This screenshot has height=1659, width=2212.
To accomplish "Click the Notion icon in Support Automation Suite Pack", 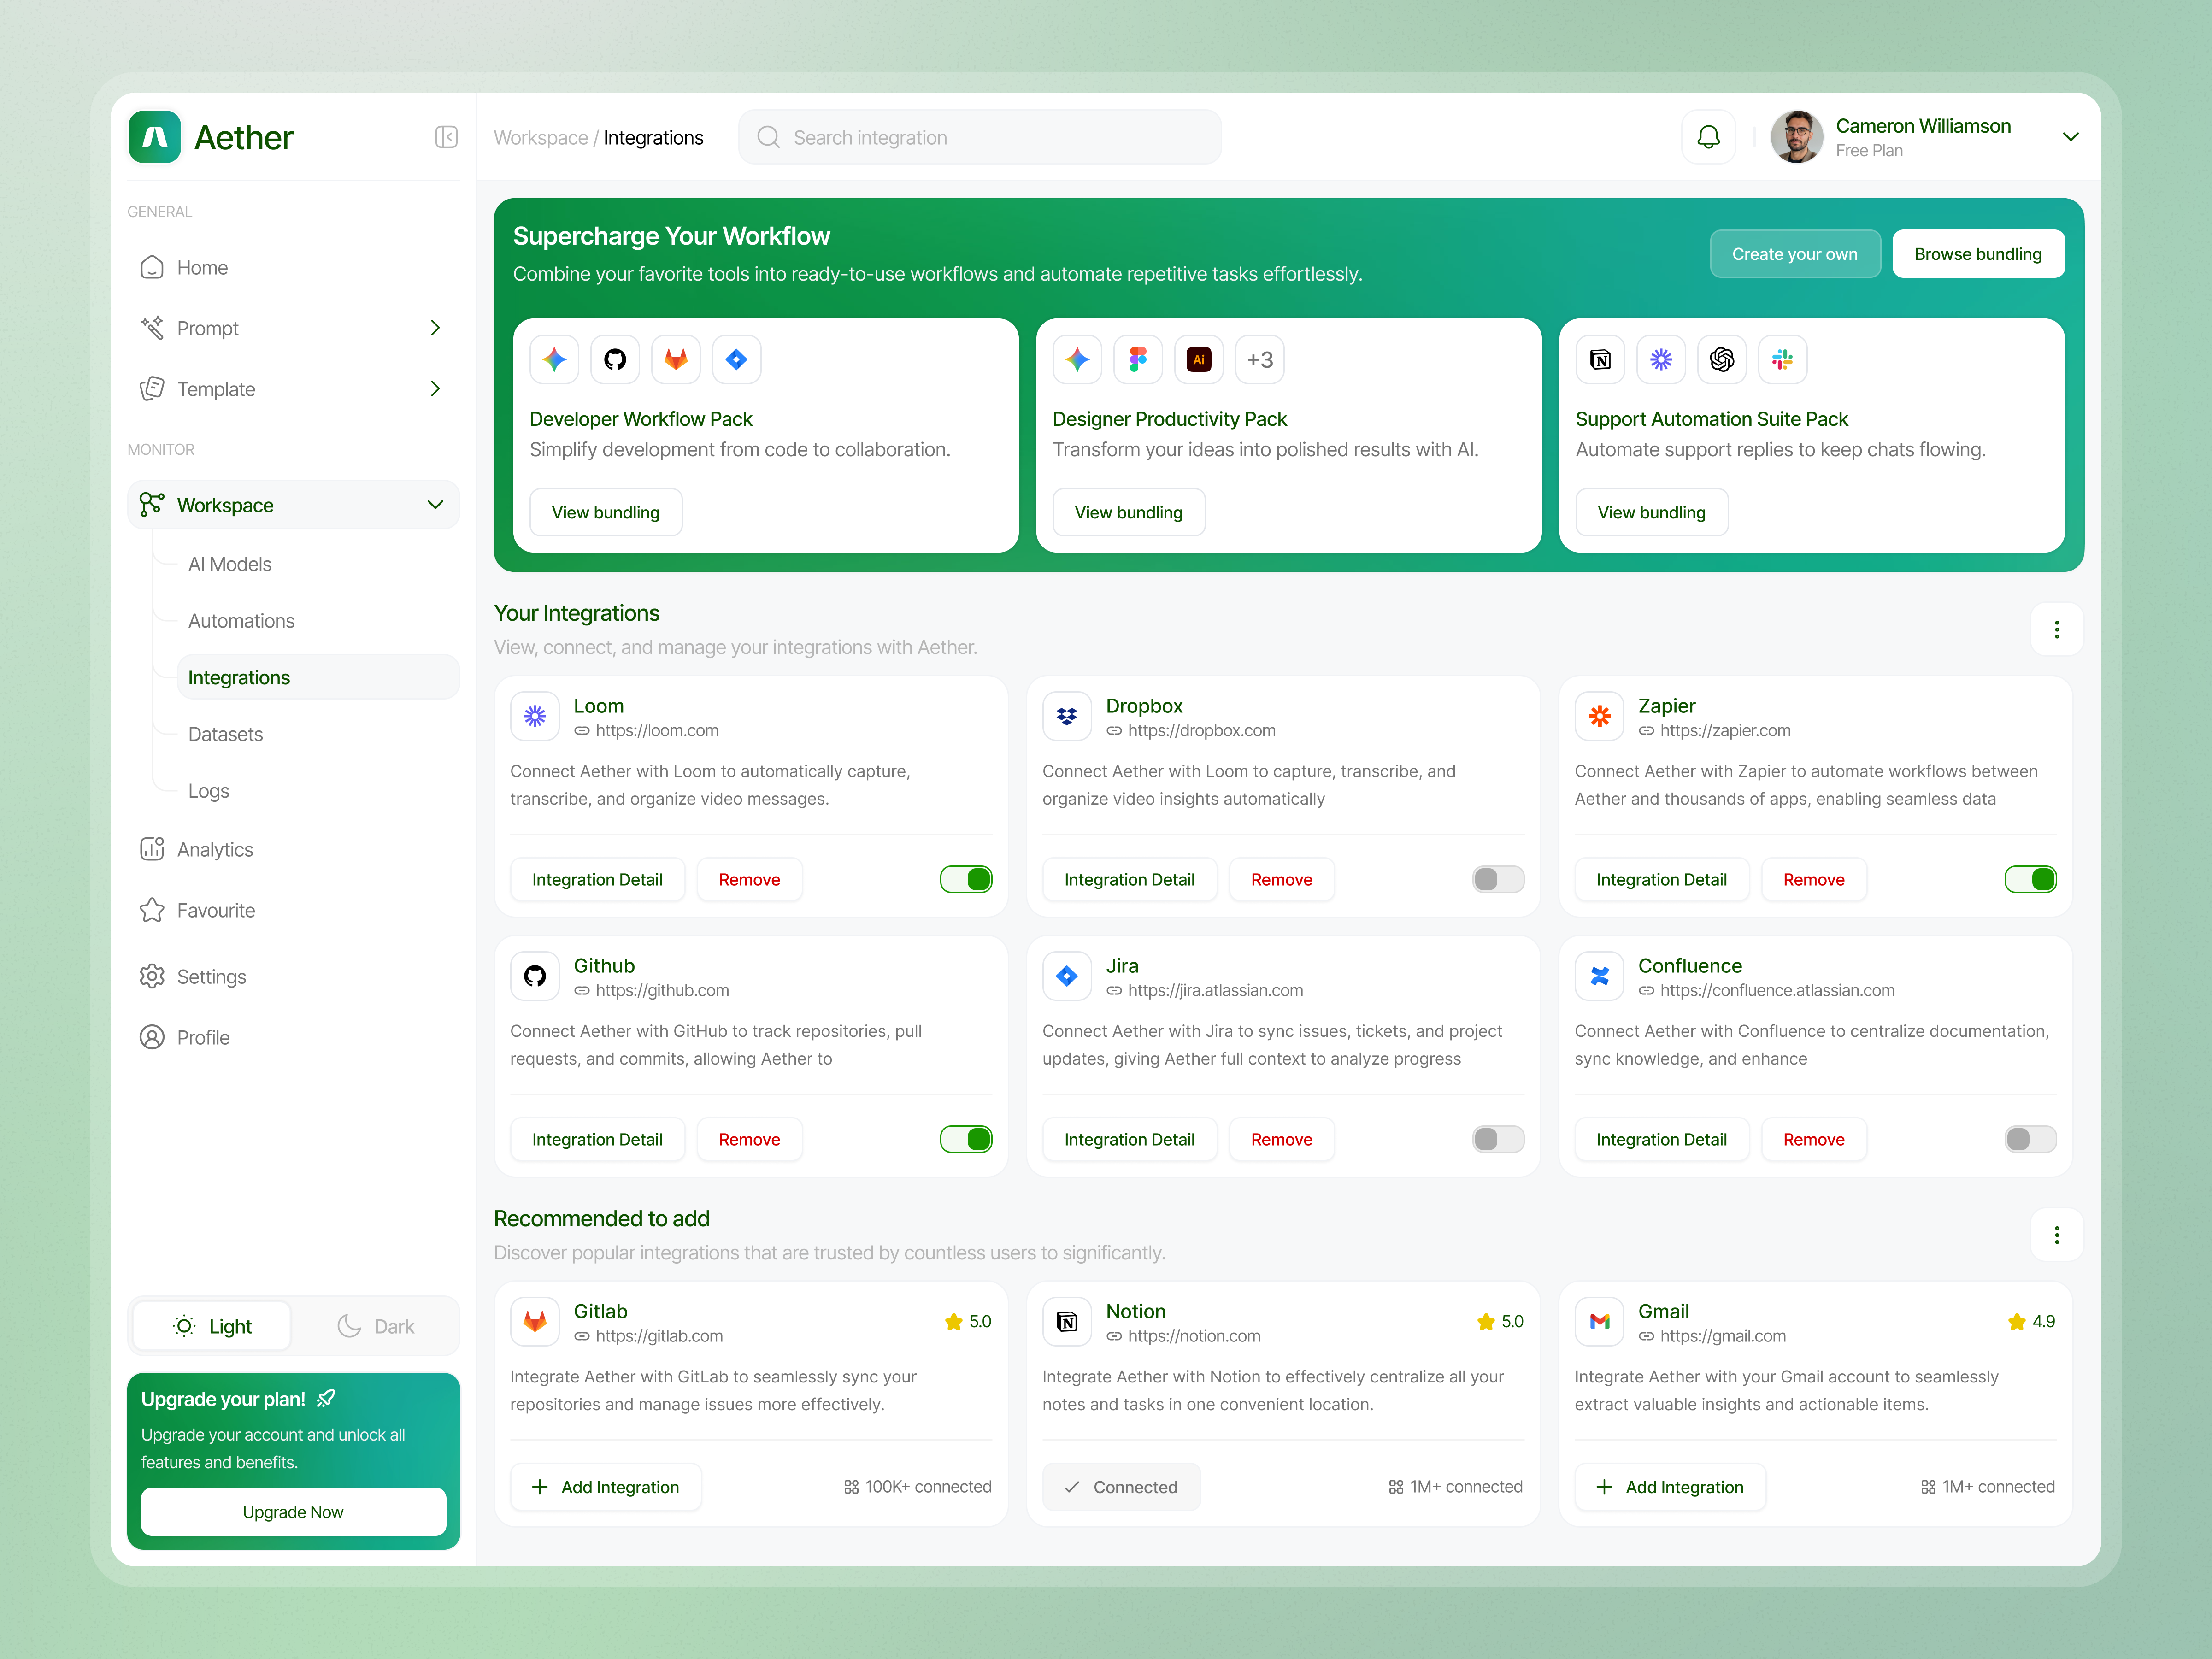I will click(x=1600, y=359).
